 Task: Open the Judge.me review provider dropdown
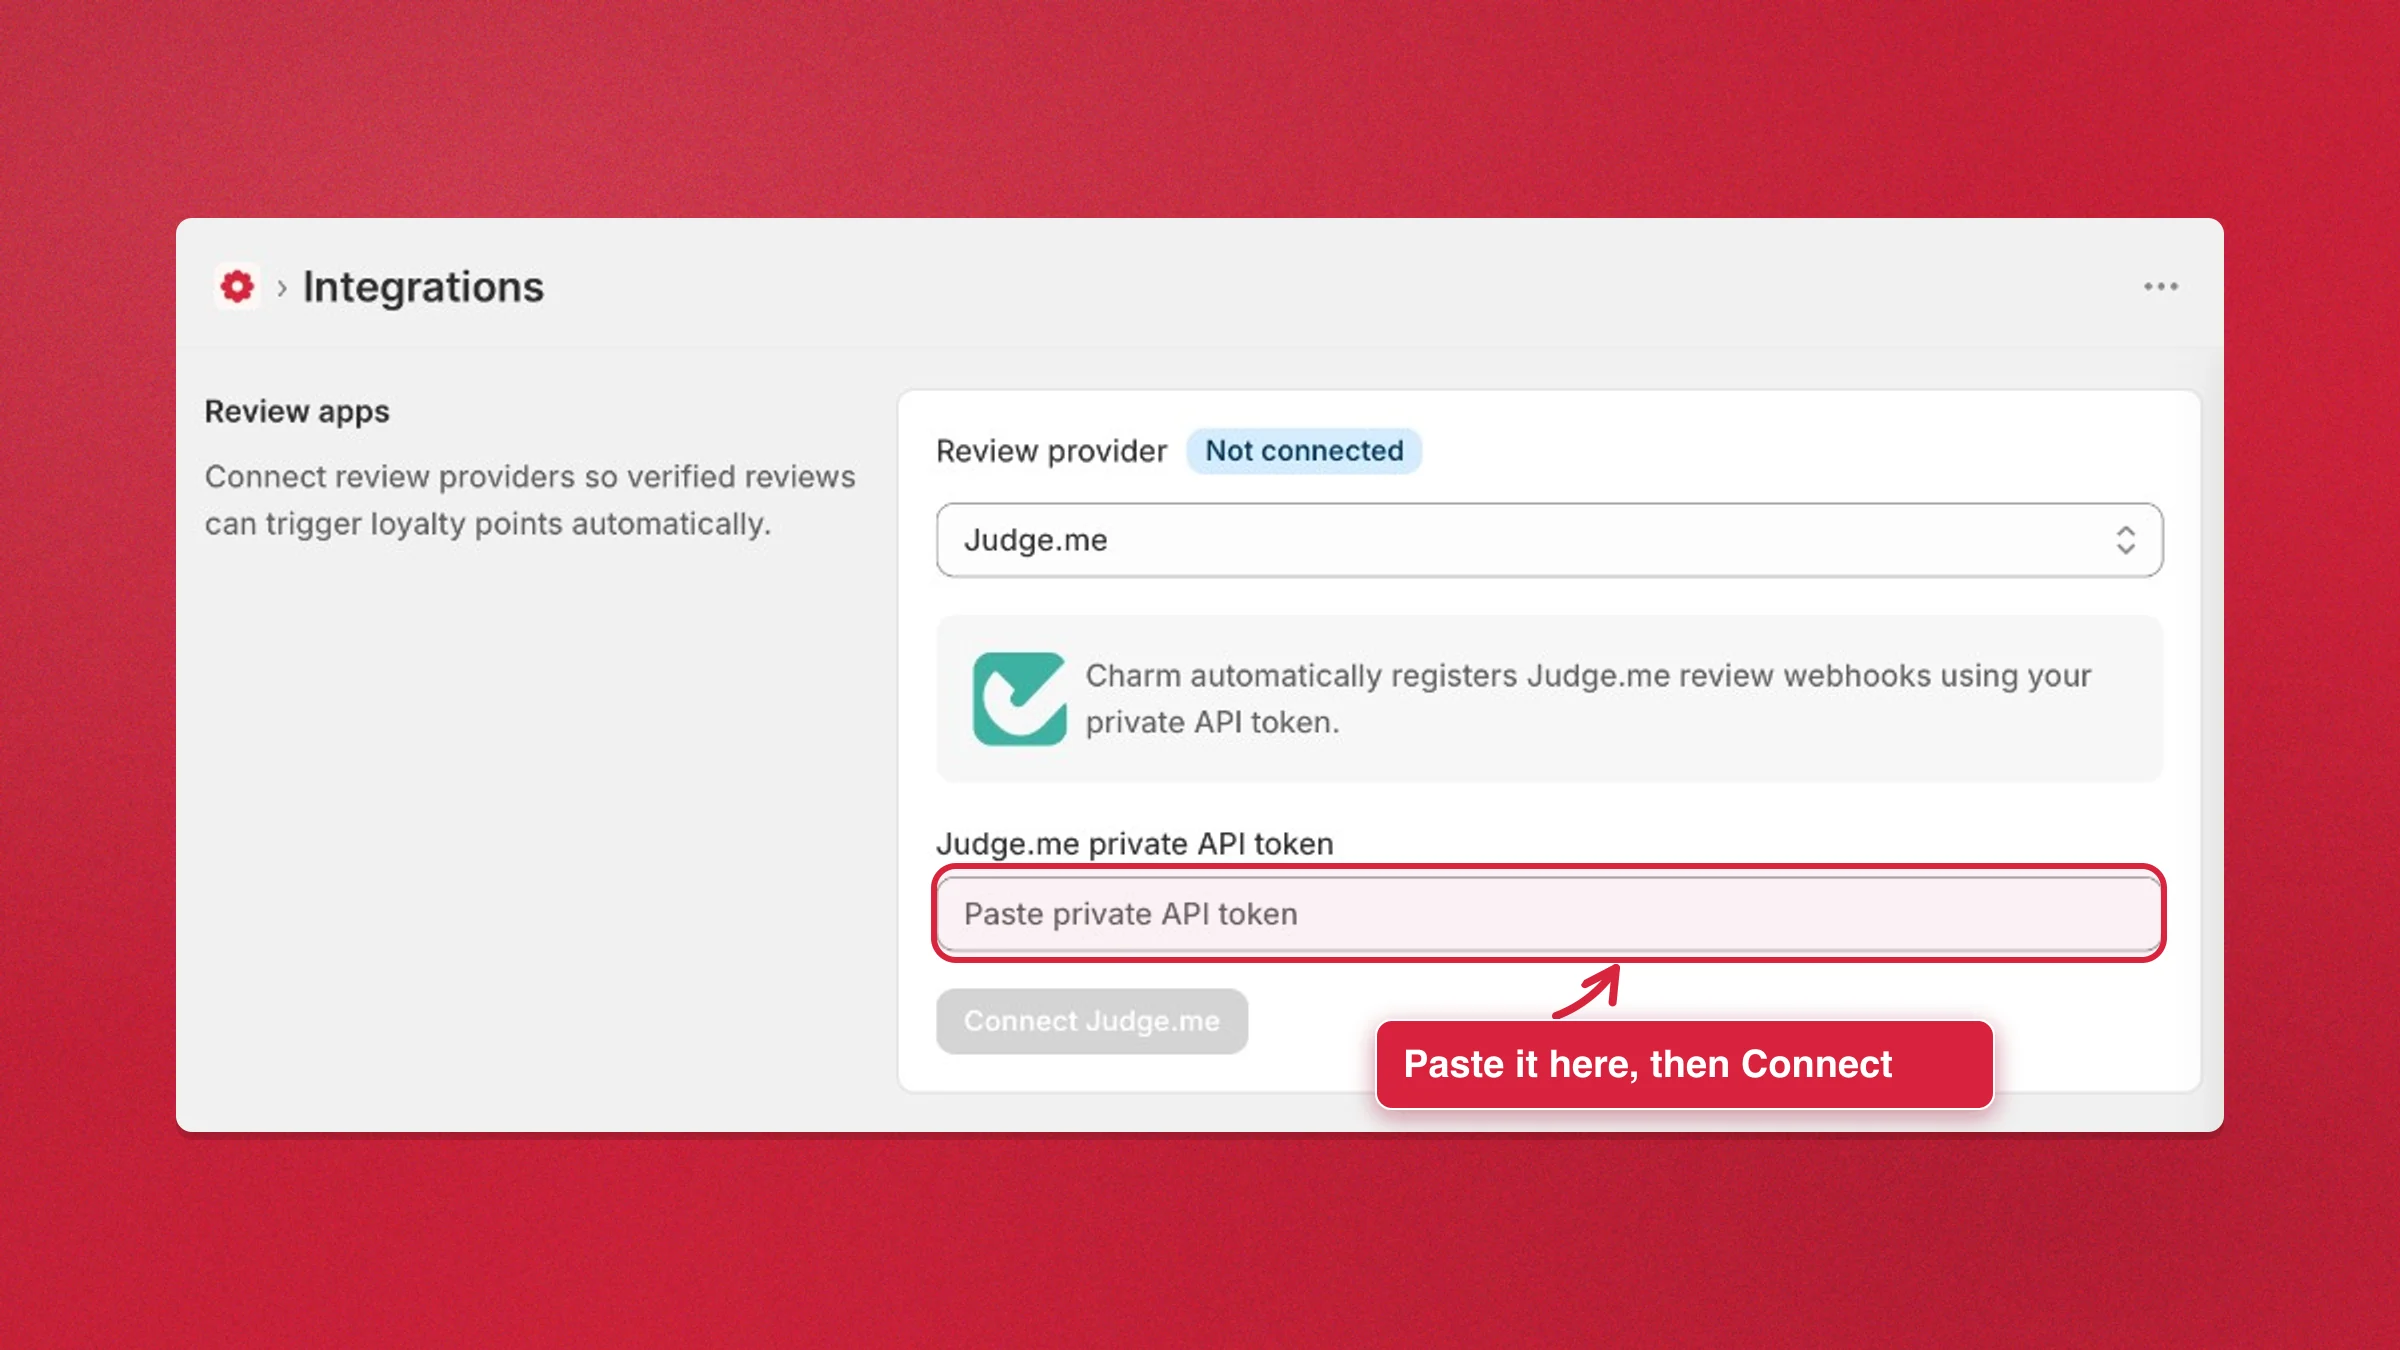(1549, 540)
